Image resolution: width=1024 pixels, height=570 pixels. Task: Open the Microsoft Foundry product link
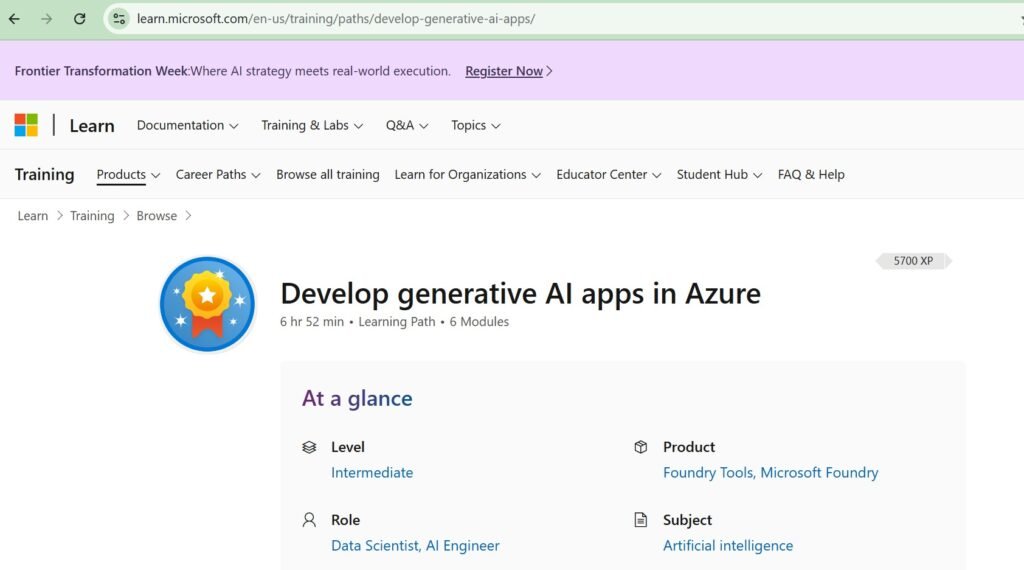pyautogui.click(x=820, y=472)
